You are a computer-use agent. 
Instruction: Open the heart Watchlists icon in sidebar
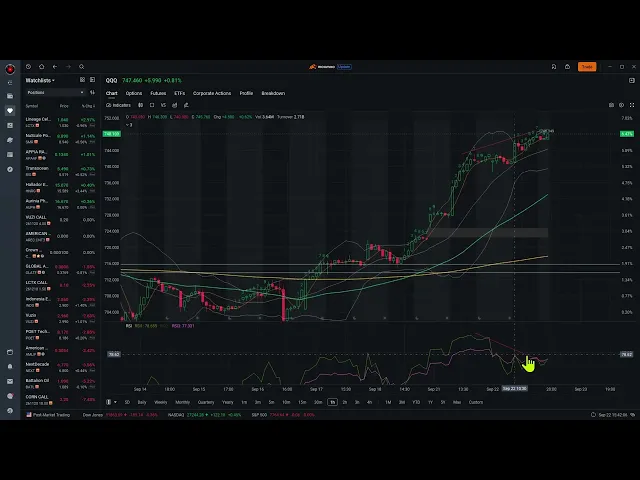(x=10, y=111)
